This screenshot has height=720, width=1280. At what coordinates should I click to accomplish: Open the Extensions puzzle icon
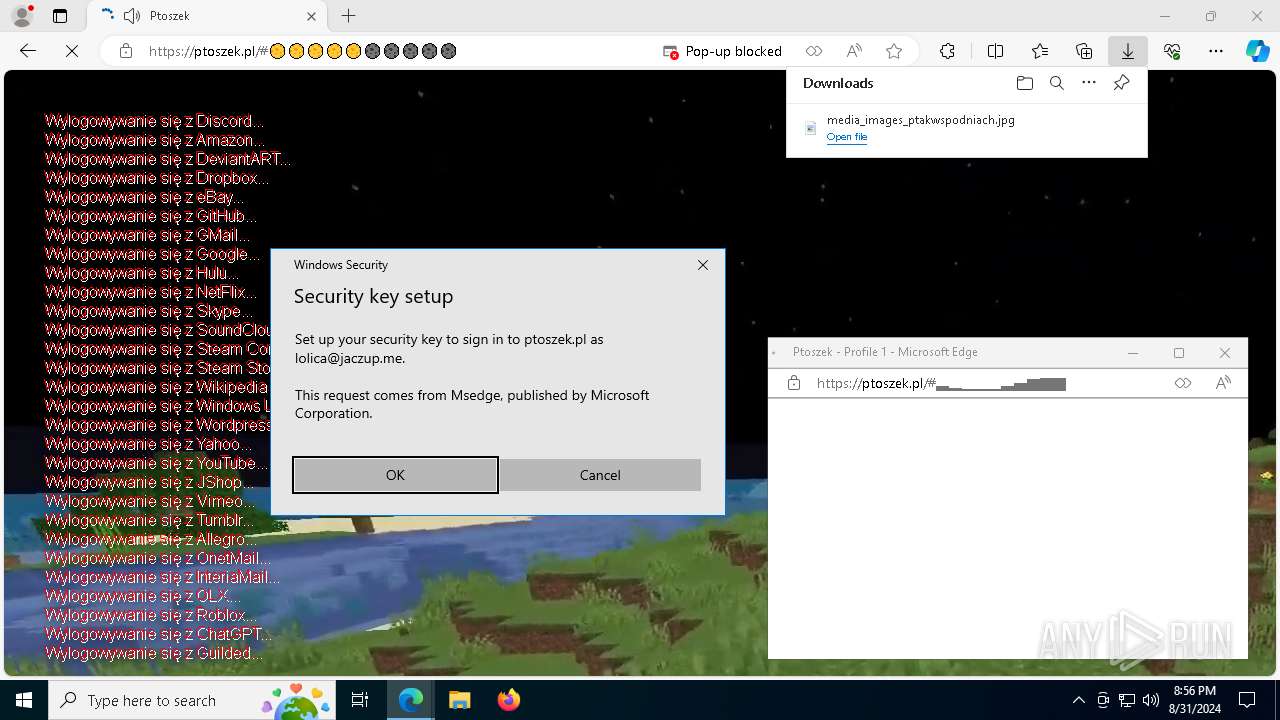click(947, 51)
